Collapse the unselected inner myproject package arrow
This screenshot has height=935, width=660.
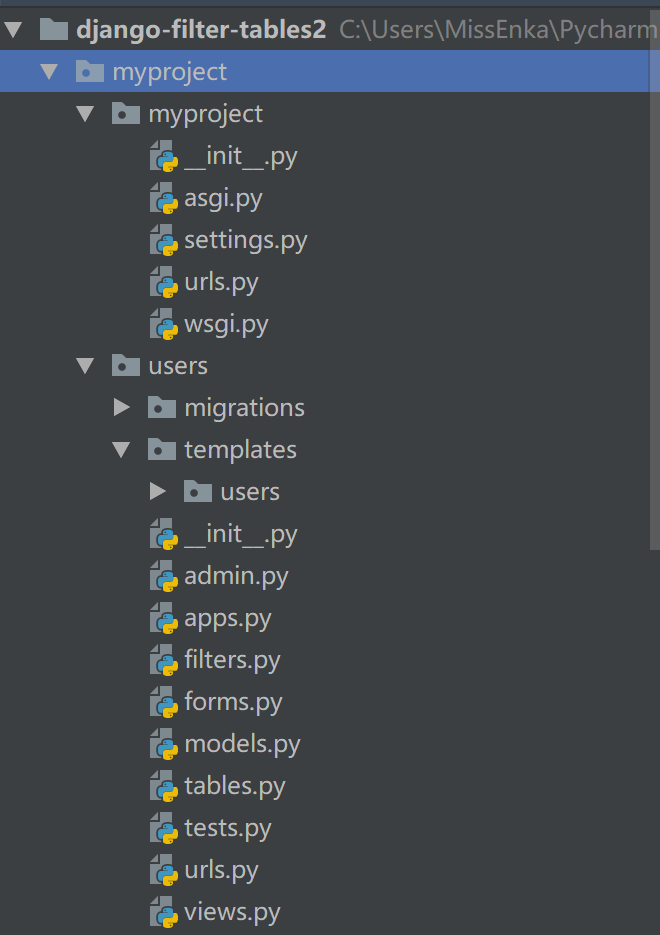pos(85,114)
